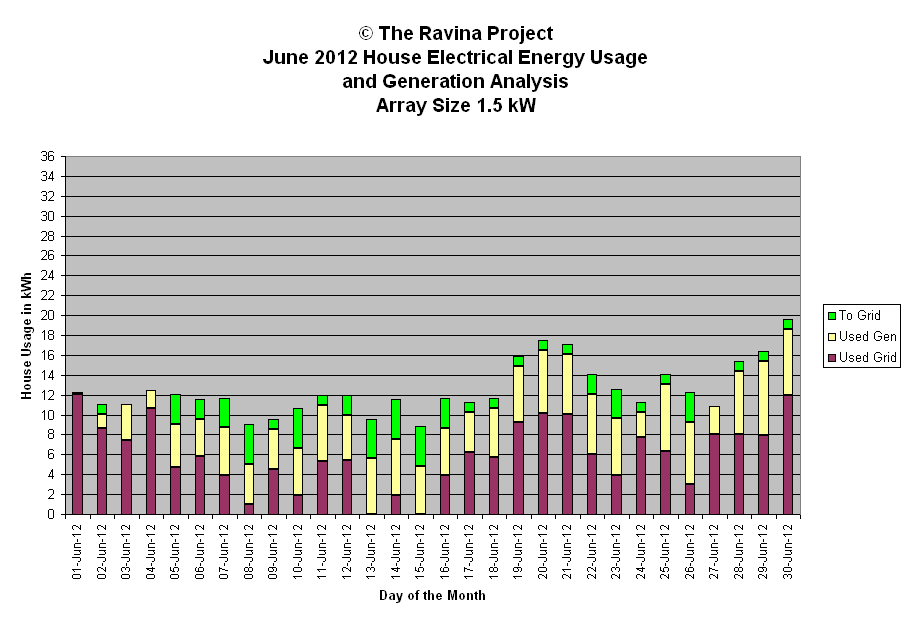The image size is (911, 623).
Task: Click the yellow Used Gen segment for 21-Jun-12
Action: pos(567,384)
